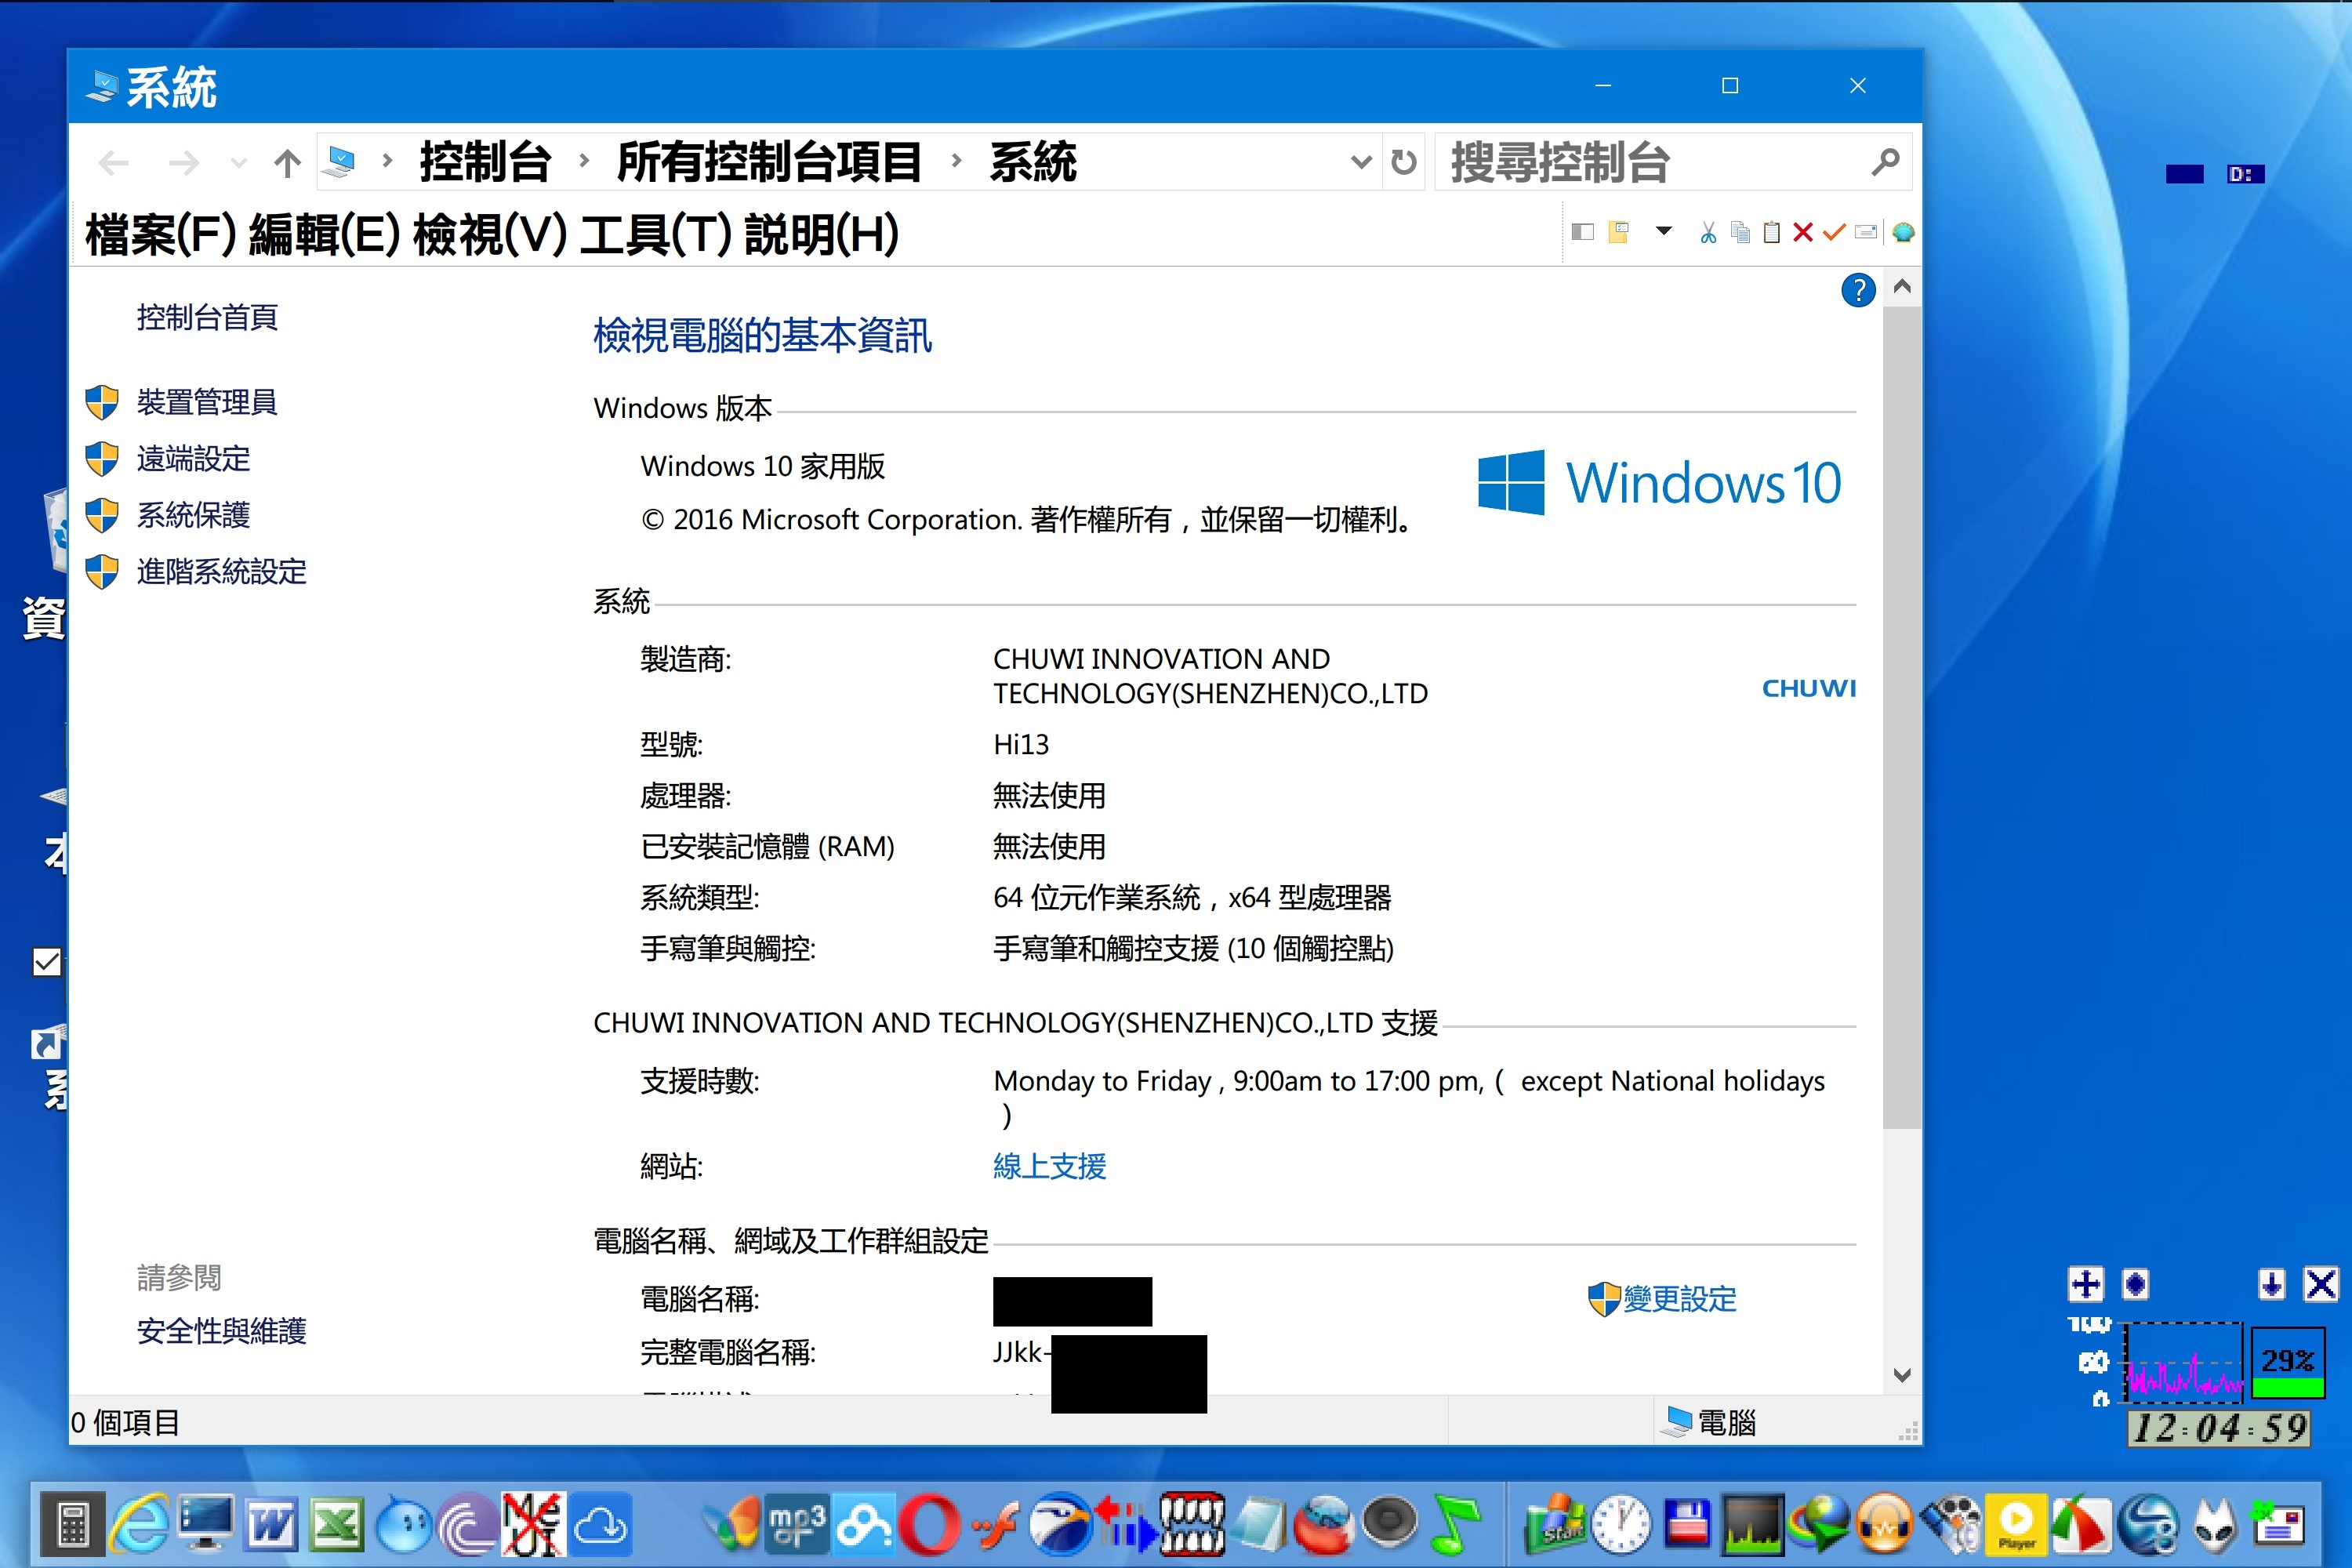Click the Cut scissors toolbar icon
2352x1568 pixels.
click(1708, 233)
